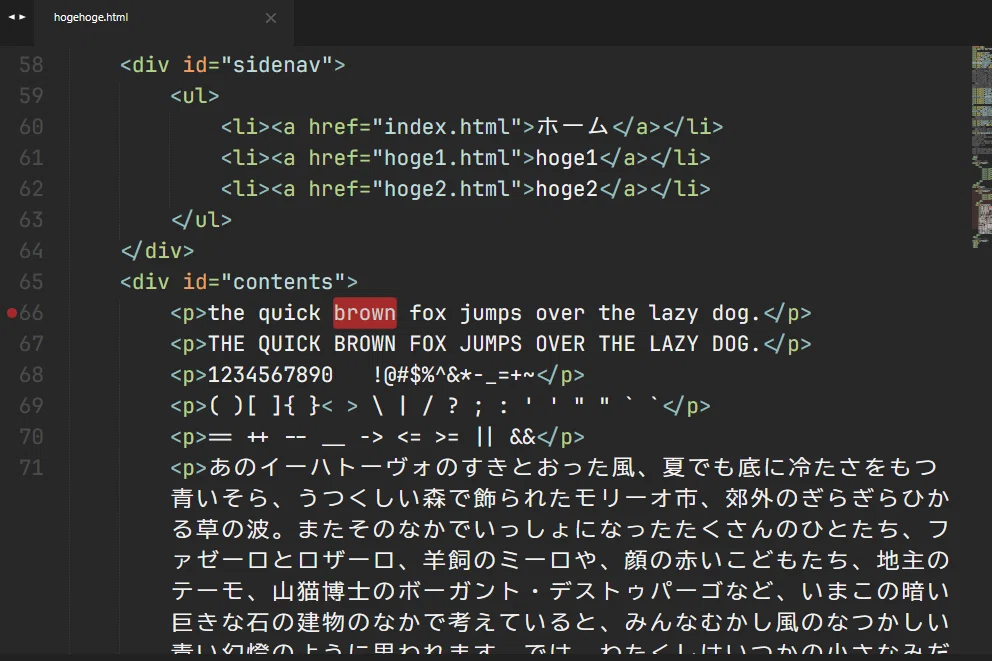Click line number 71 in the gutter
The width and height of the screenshot is (992, 661).
(32, 467)
